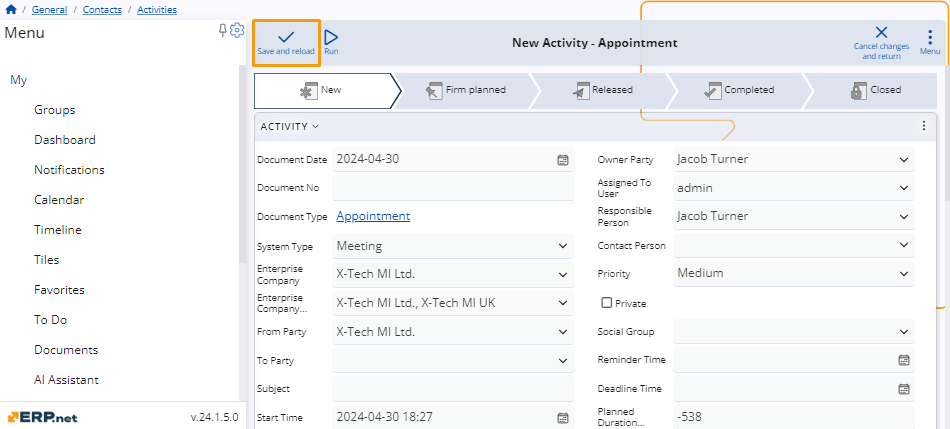Pin the Menu panel
Screen dimensions: 950x429
pyautogui.click(x=222, y=30)
